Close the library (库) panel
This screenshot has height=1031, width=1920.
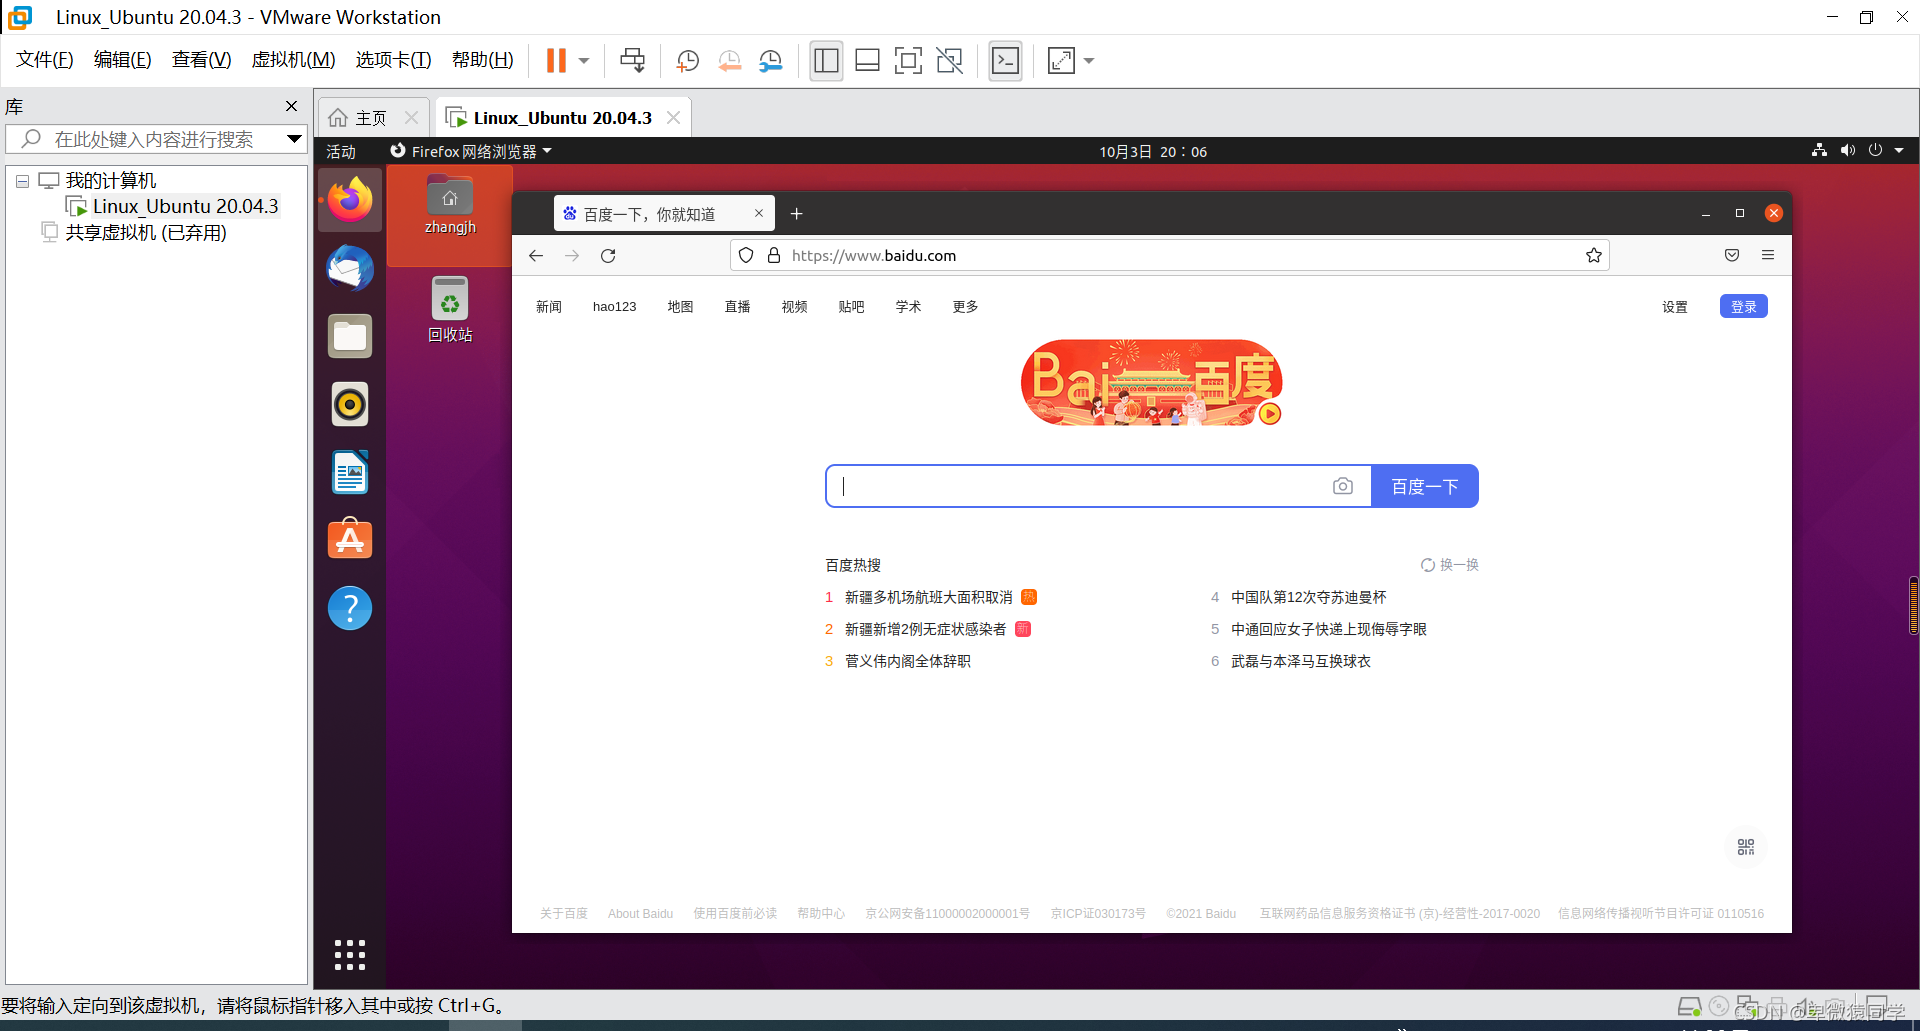[291, 106]
